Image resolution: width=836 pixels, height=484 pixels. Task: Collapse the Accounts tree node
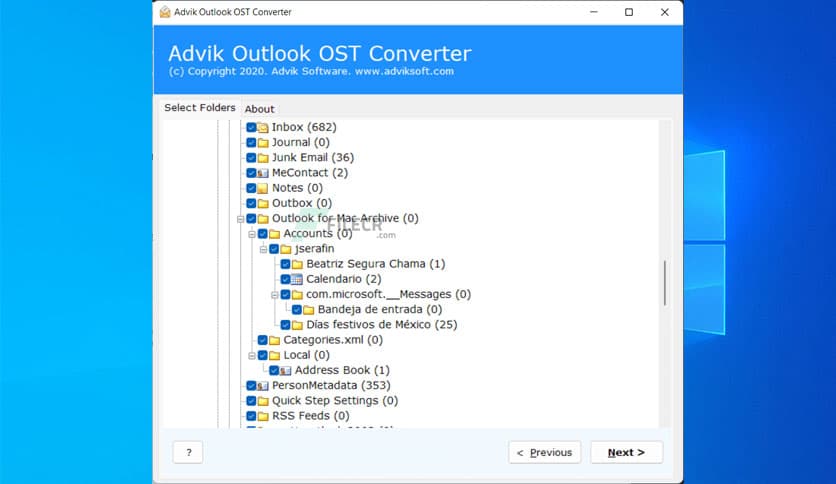tap(252, 235)
